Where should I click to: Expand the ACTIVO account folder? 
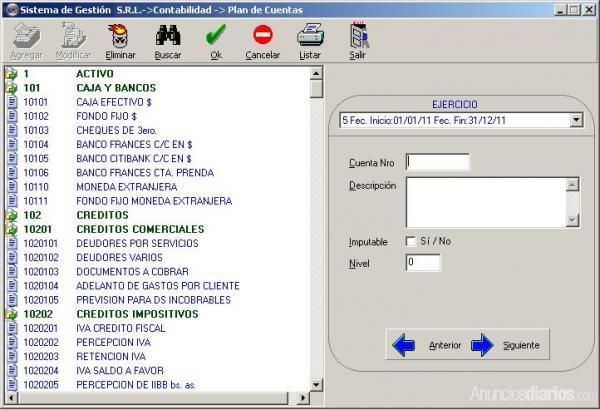(x=11, y=74)
